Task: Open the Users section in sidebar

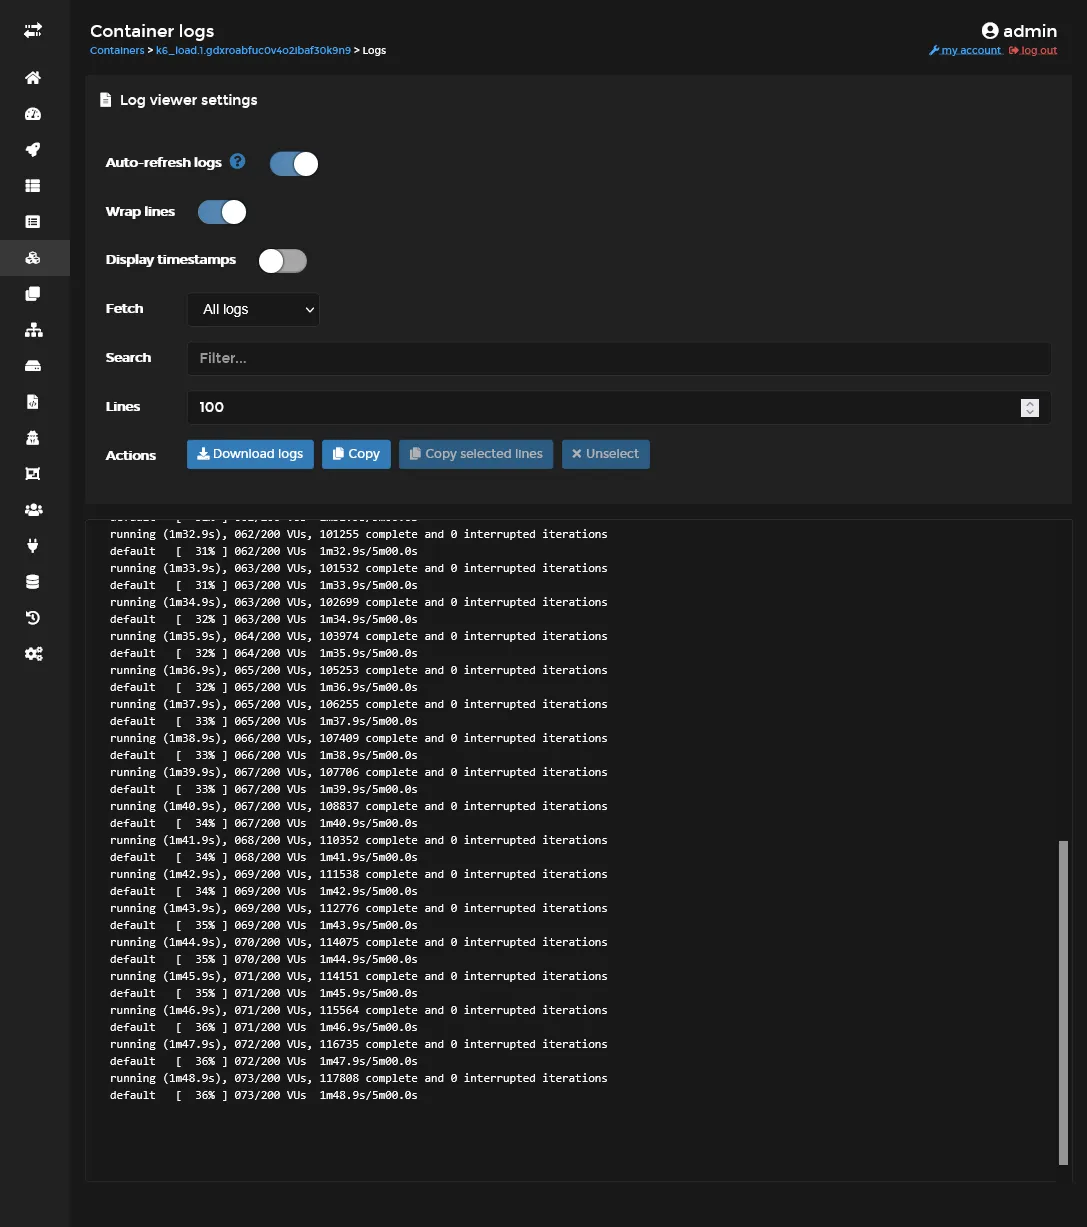Action: [32, 509]
